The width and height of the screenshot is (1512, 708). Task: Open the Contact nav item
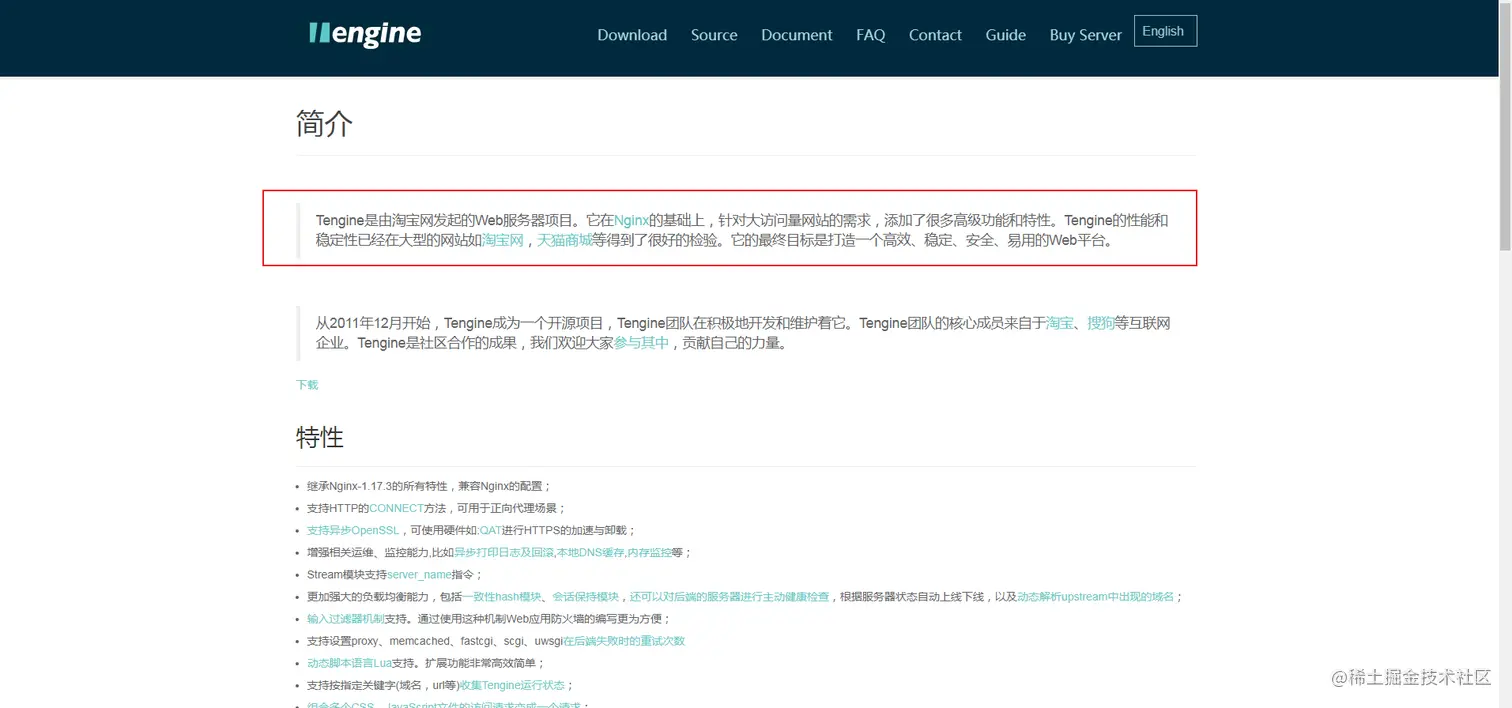935,35
